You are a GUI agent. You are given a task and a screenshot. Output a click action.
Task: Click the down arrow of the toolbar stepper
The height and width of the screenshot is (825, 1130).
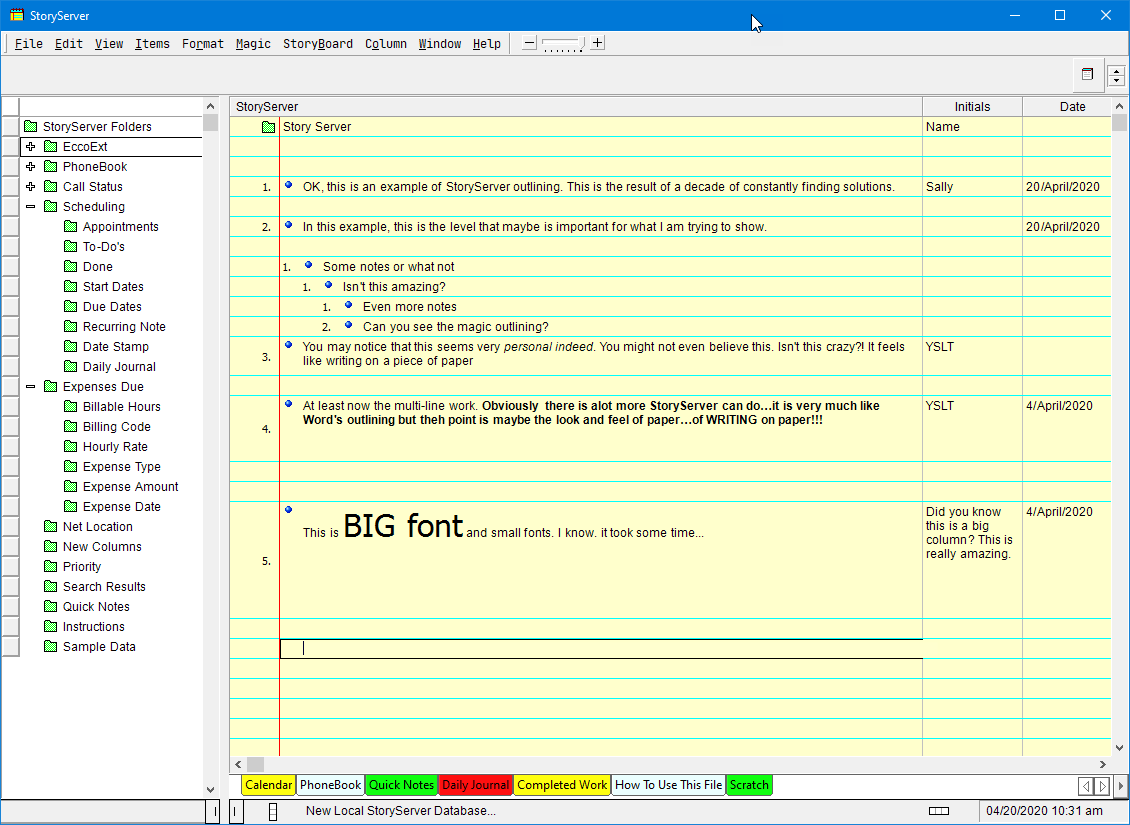click(1116, 80)
